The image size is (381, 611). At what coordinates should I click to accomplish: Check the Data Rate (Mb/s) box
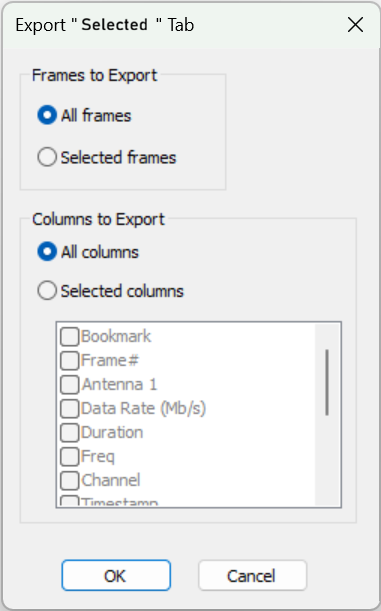coord(70,409)
